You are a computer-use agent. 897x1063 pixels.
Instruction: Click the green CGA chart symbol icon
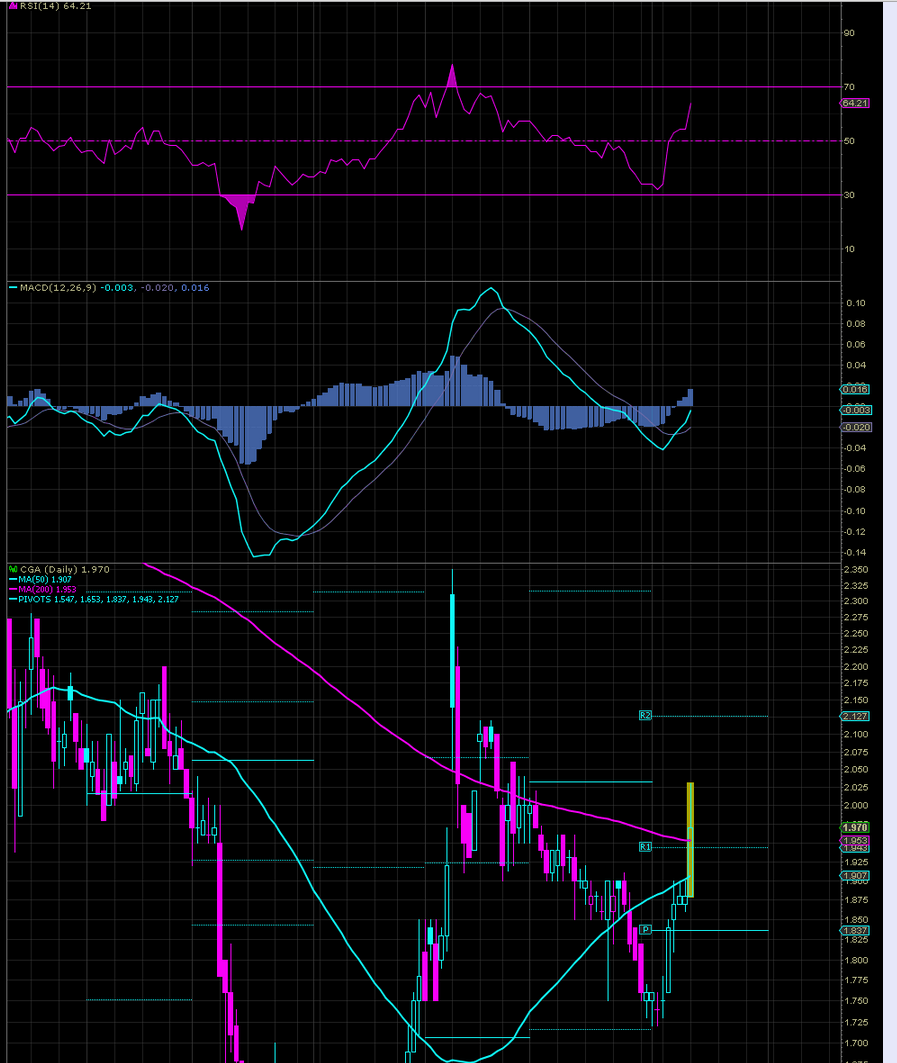point(13,569)
